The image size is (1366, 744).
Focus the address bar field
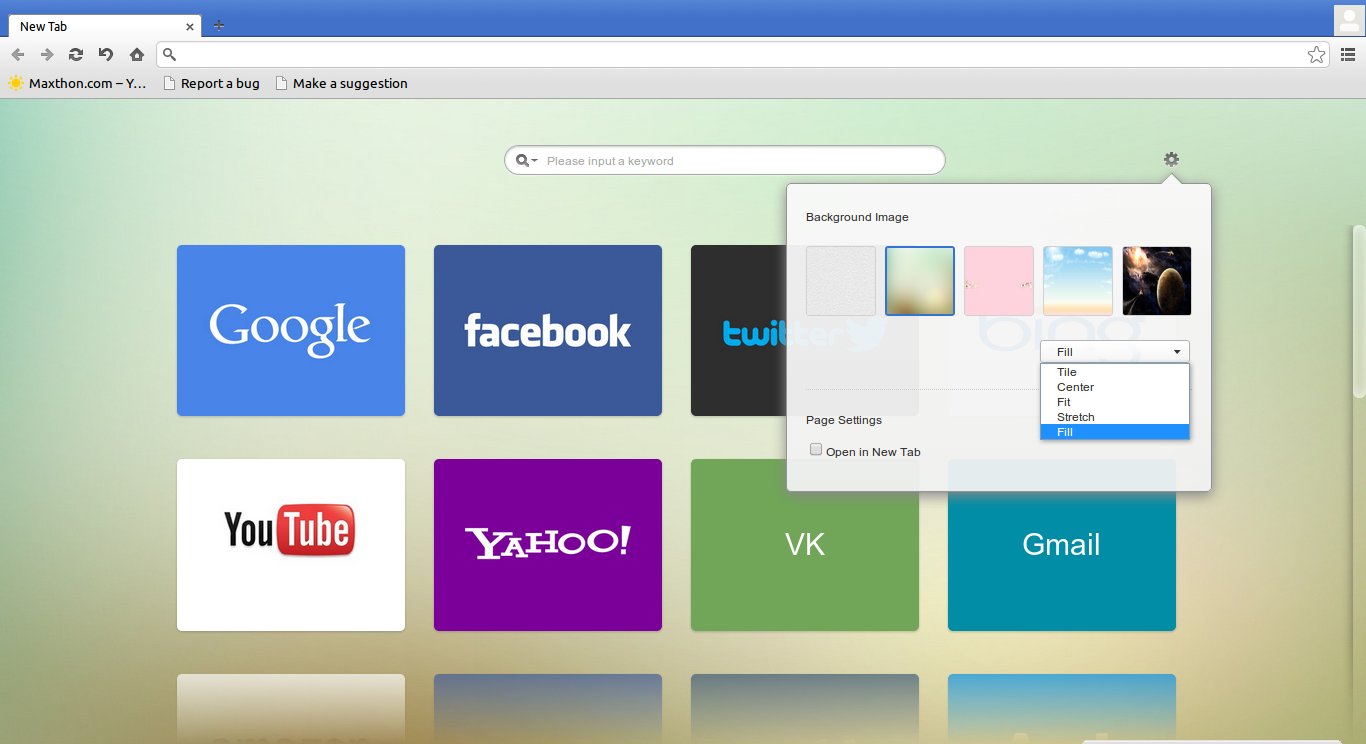click(743, 54)
